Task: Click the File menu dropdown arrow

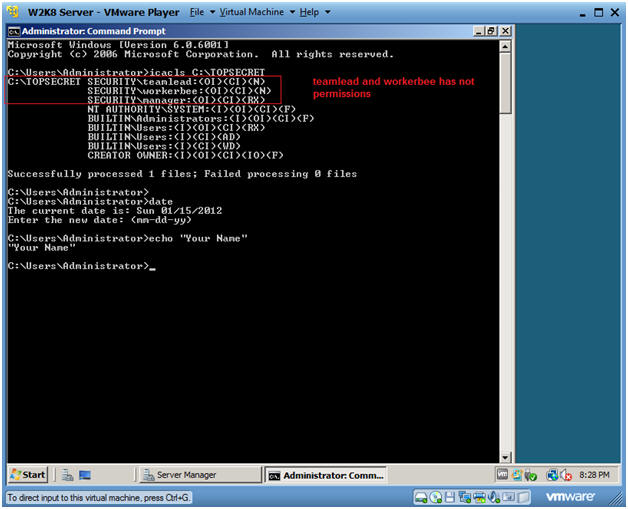Action: pyautogui.click(x=212, y=12)
